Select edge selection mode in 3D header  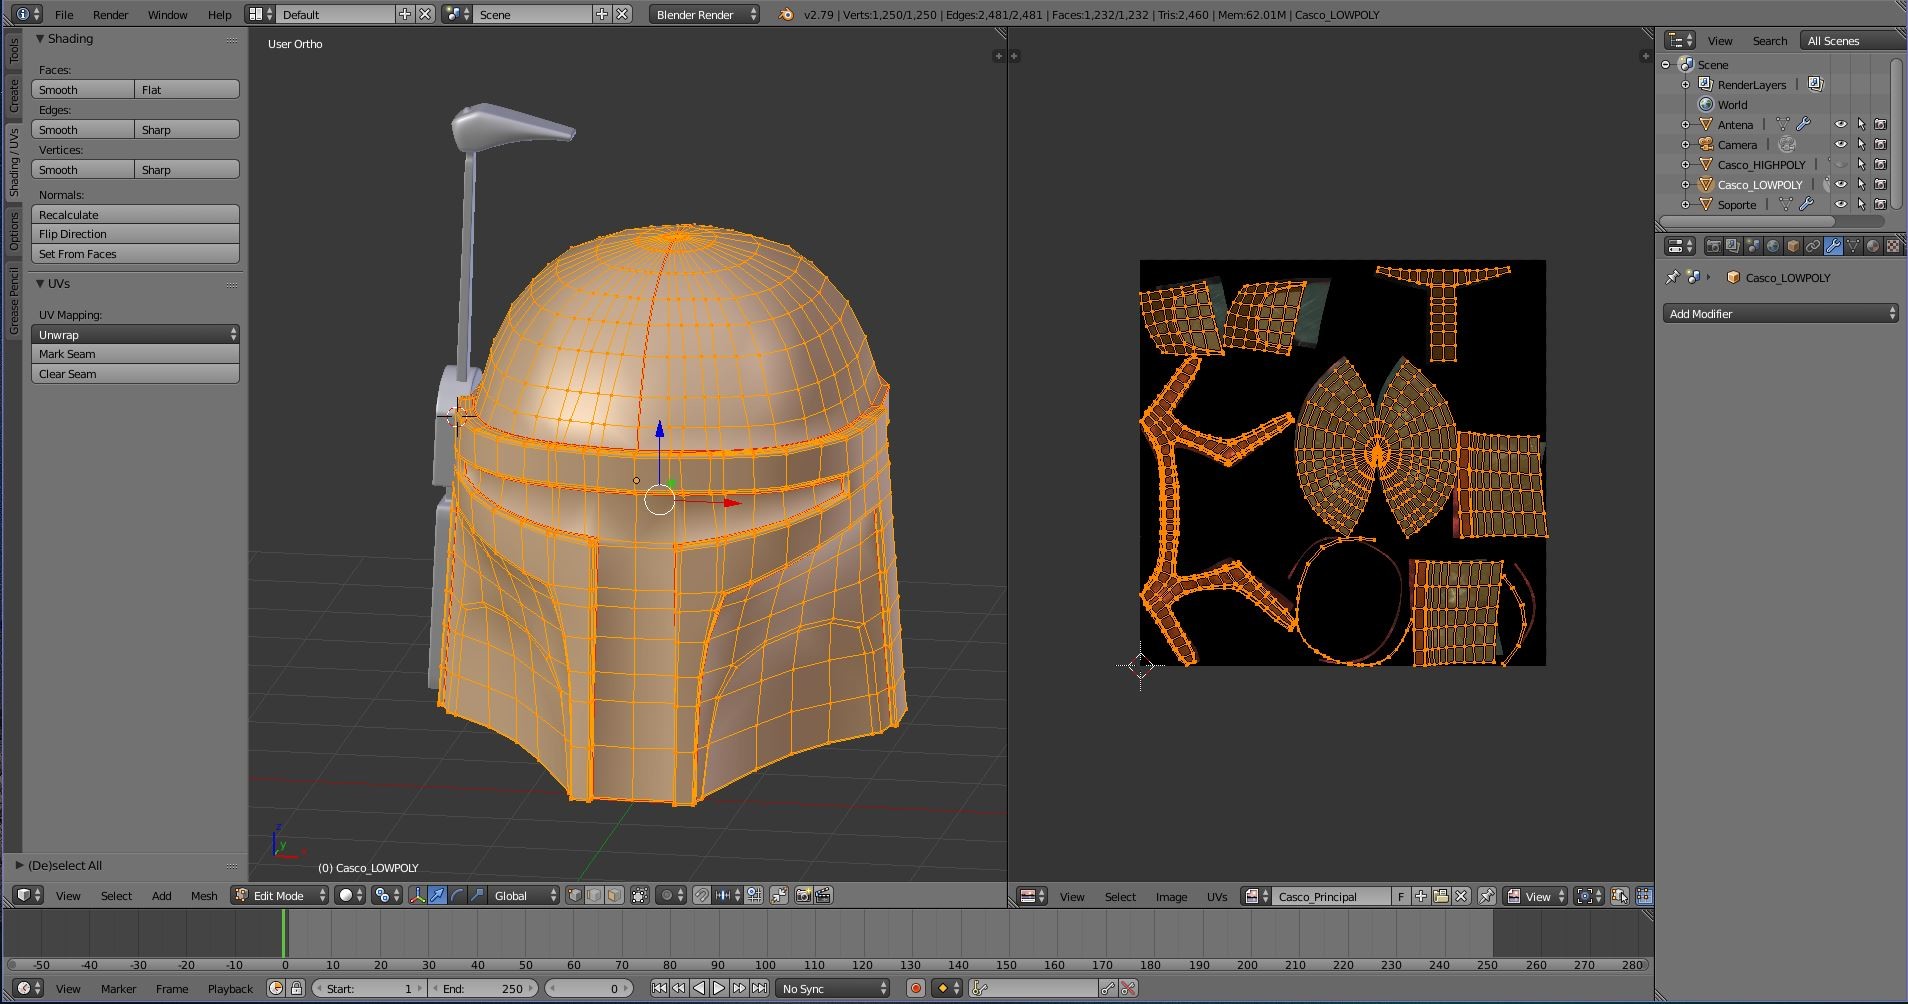click(594, 896)
